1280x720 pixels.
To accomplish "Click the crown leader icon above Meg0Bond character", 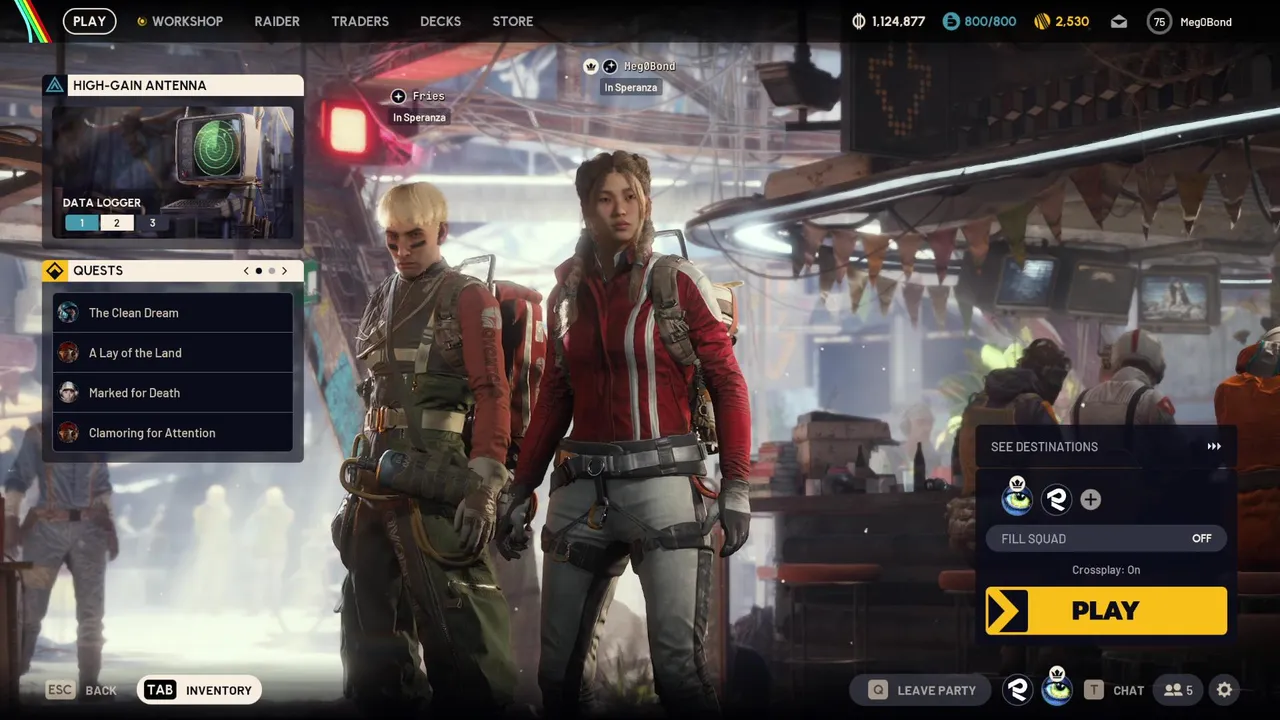I will click(x=590, y=66).
